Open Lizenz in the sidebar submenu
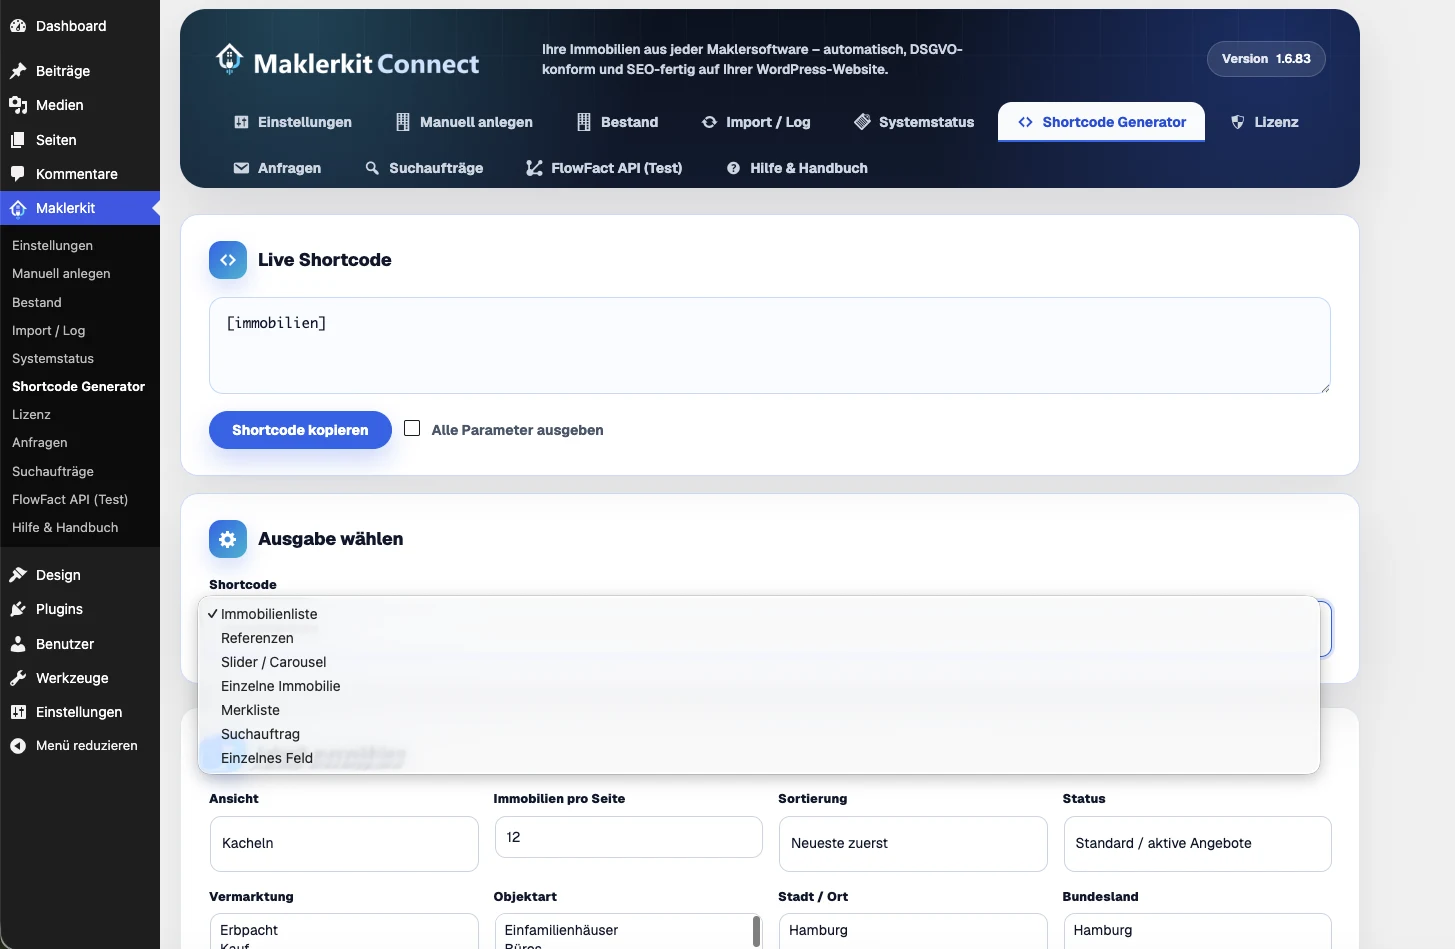 point(31,414)
